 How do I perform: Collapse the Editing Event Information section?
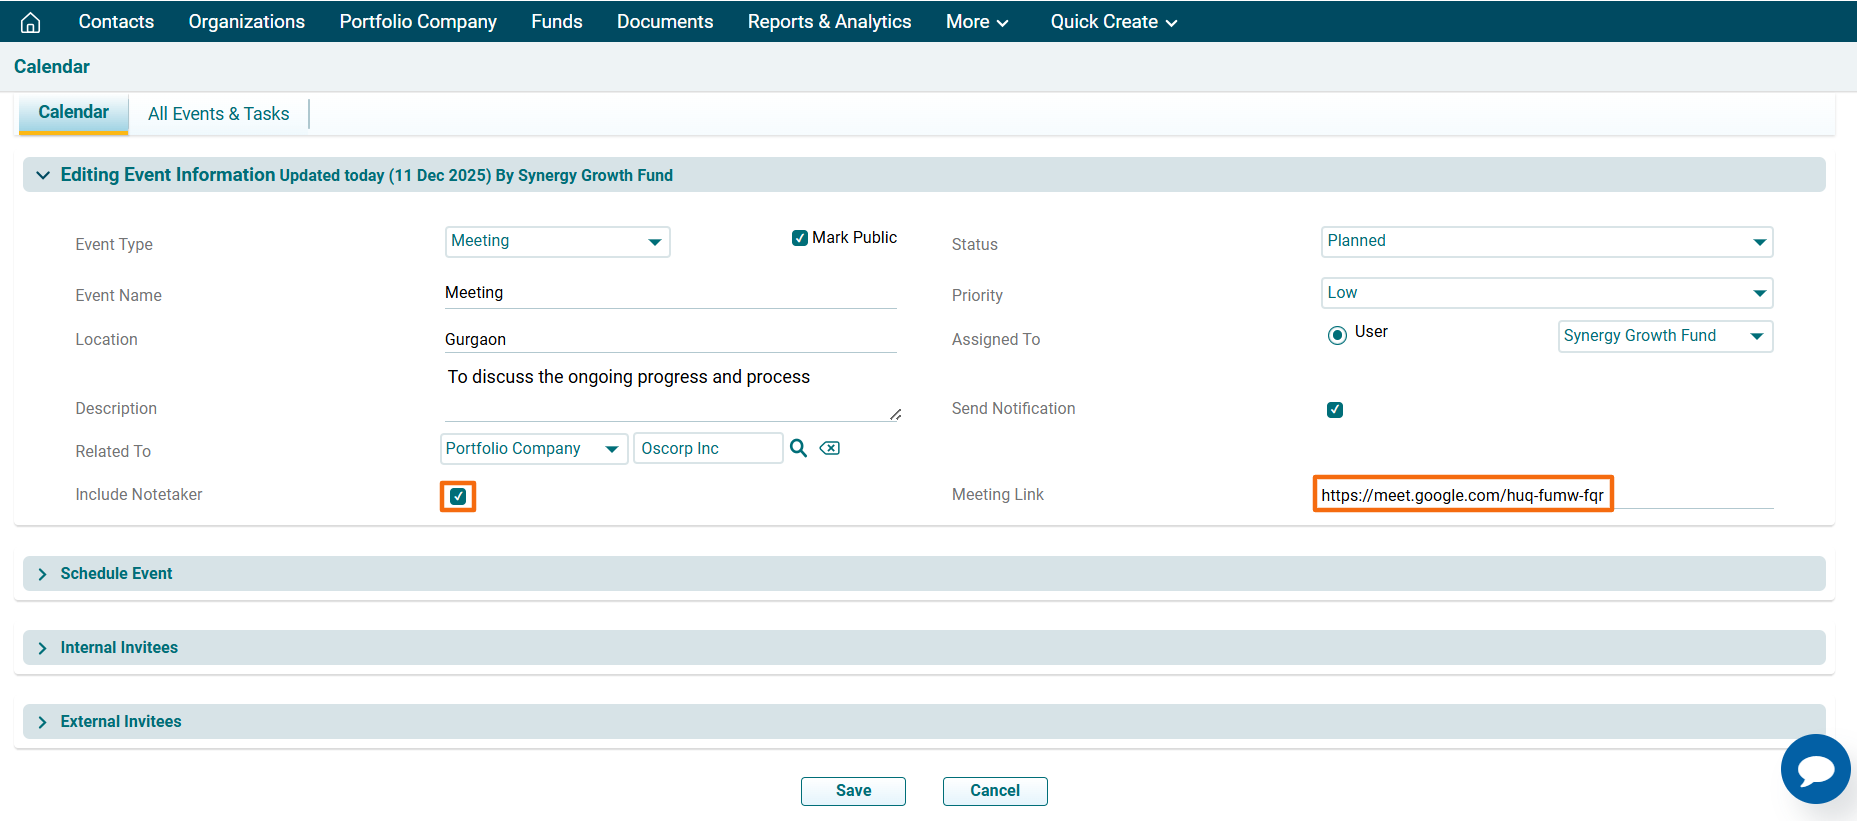pyautogui.click(x=43, y=175)
